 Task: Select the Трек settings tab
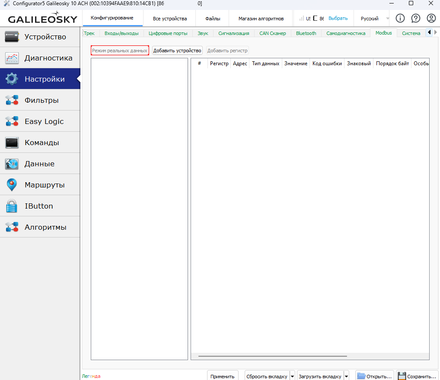tap(89, 33)
